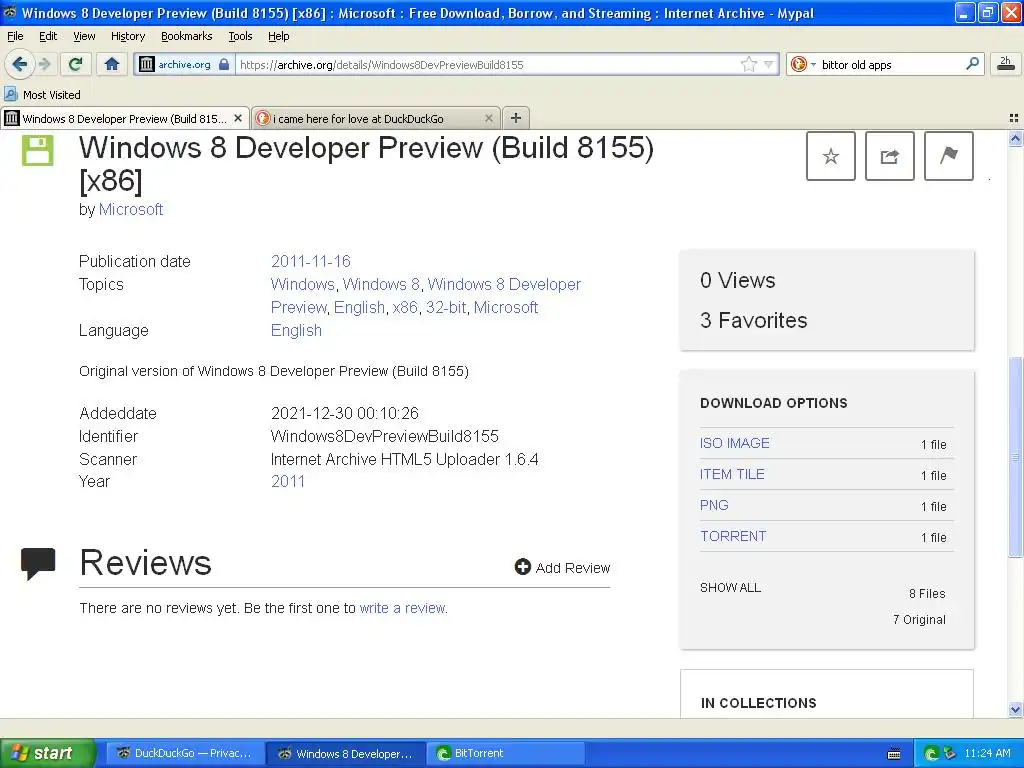
Task: Close the DuckDuckGo tab
Action: pyautogui.click(x=488, y=118)
